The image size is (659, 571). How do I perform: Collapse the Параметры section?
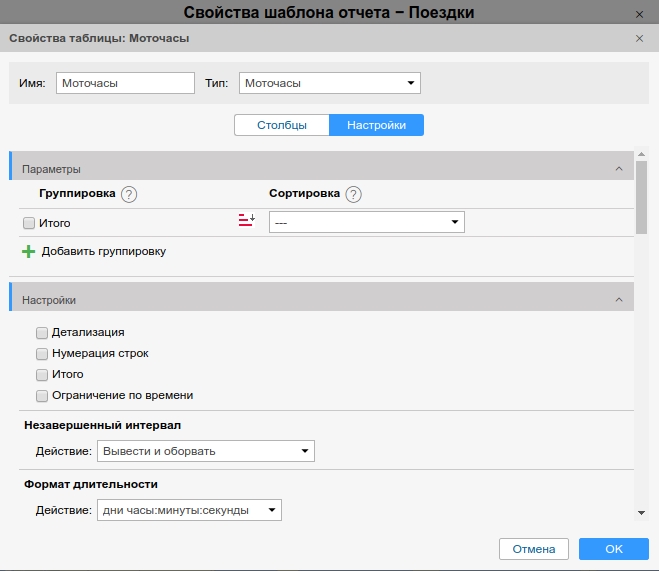619,169
